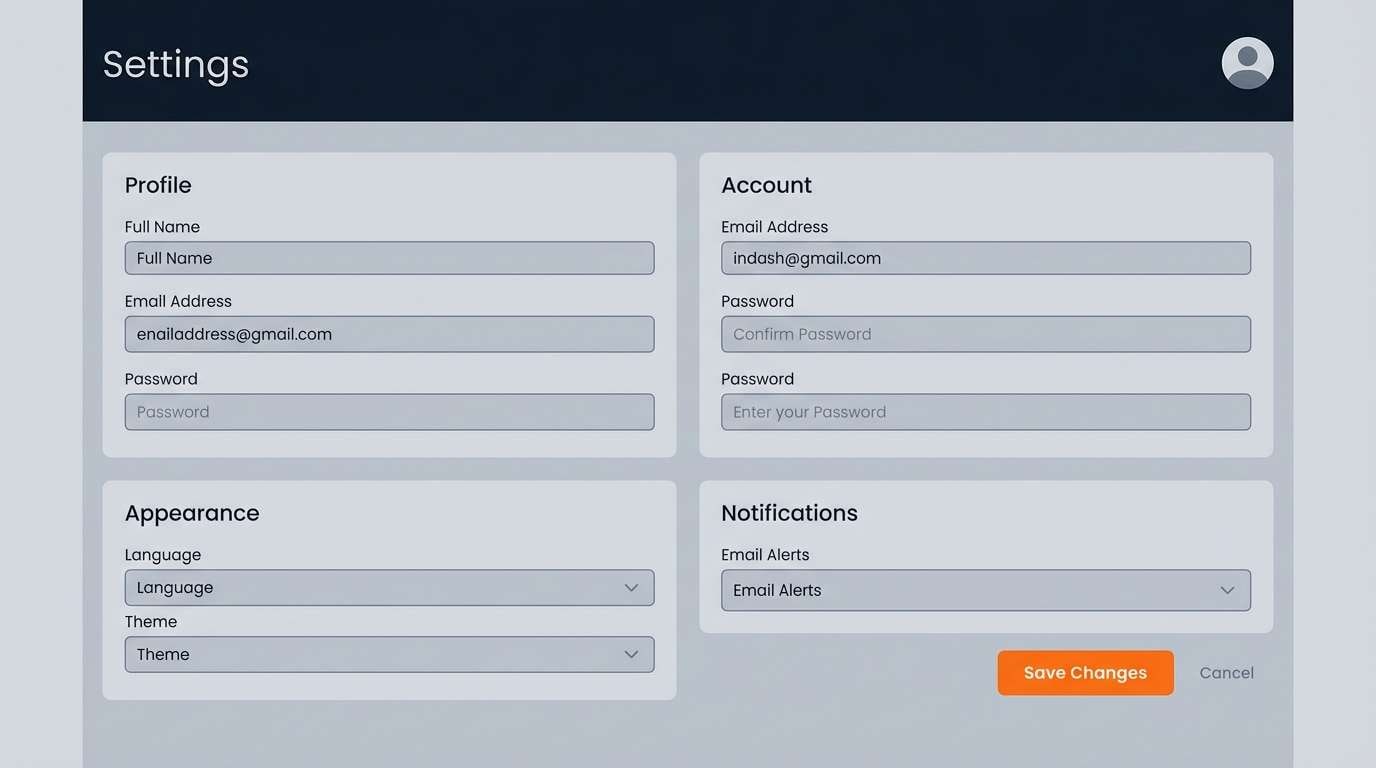
Task: Click the enailaddress@gmail.com email field
Action: tap(389, 334)
